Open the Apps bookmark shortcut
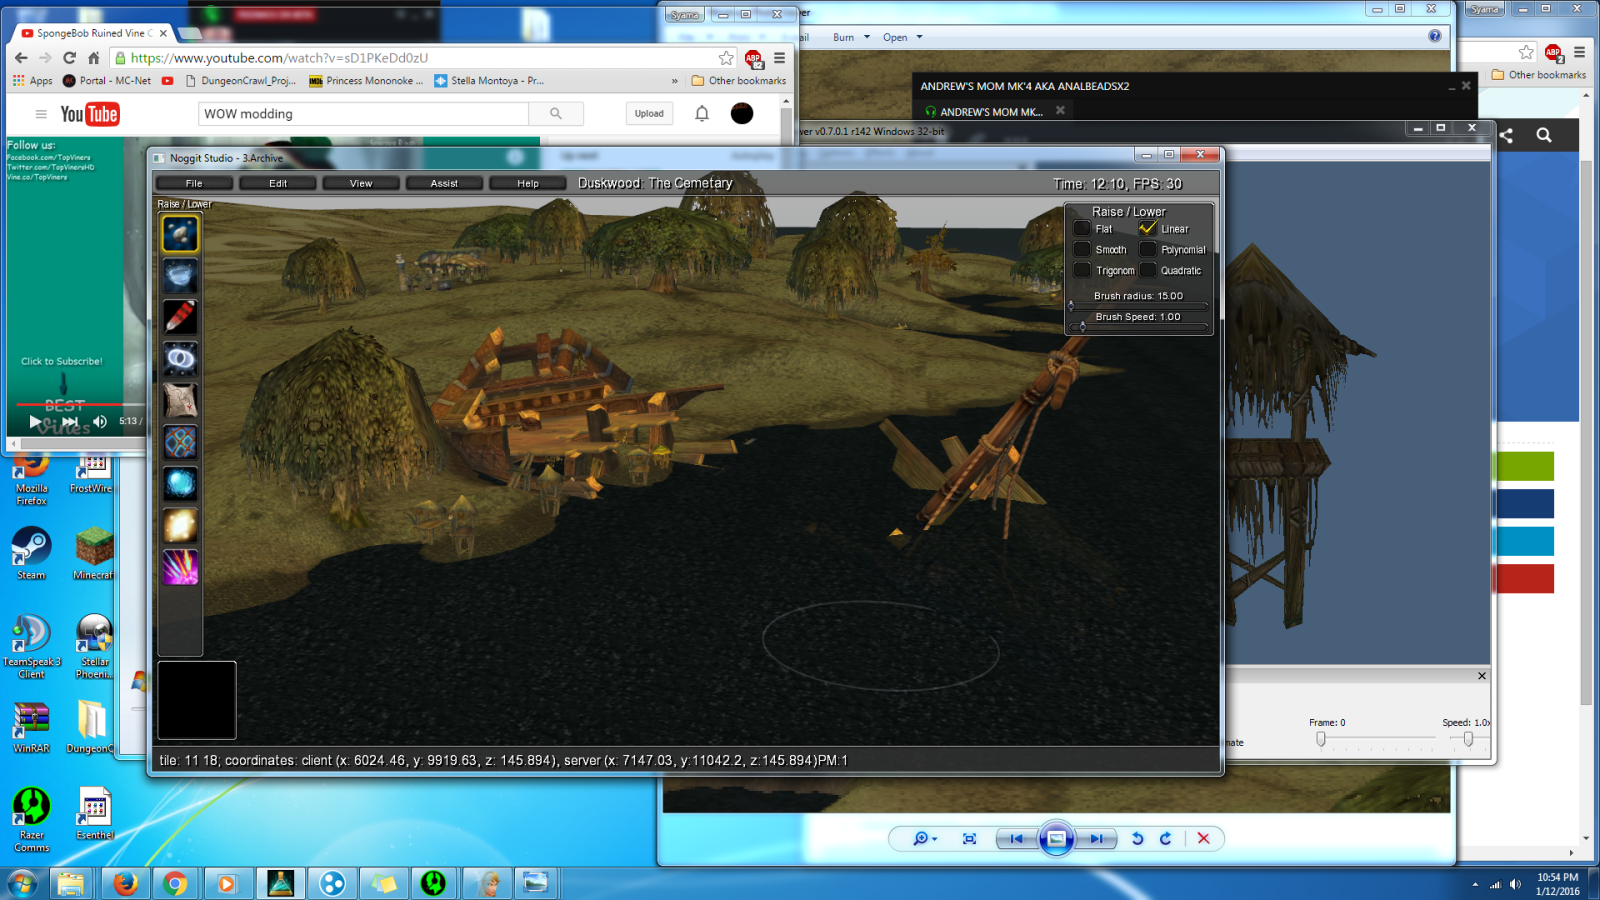This screenshot has height=900, width=1600. click(x=33, y=81)
